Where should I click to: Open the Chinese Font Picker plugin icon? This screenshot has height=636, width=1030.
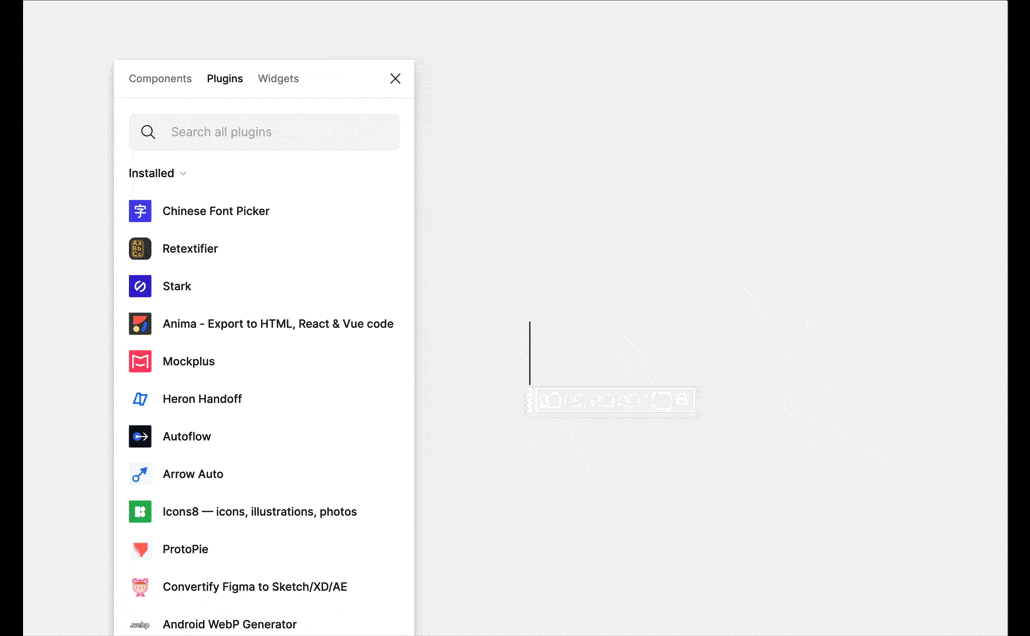140,211
